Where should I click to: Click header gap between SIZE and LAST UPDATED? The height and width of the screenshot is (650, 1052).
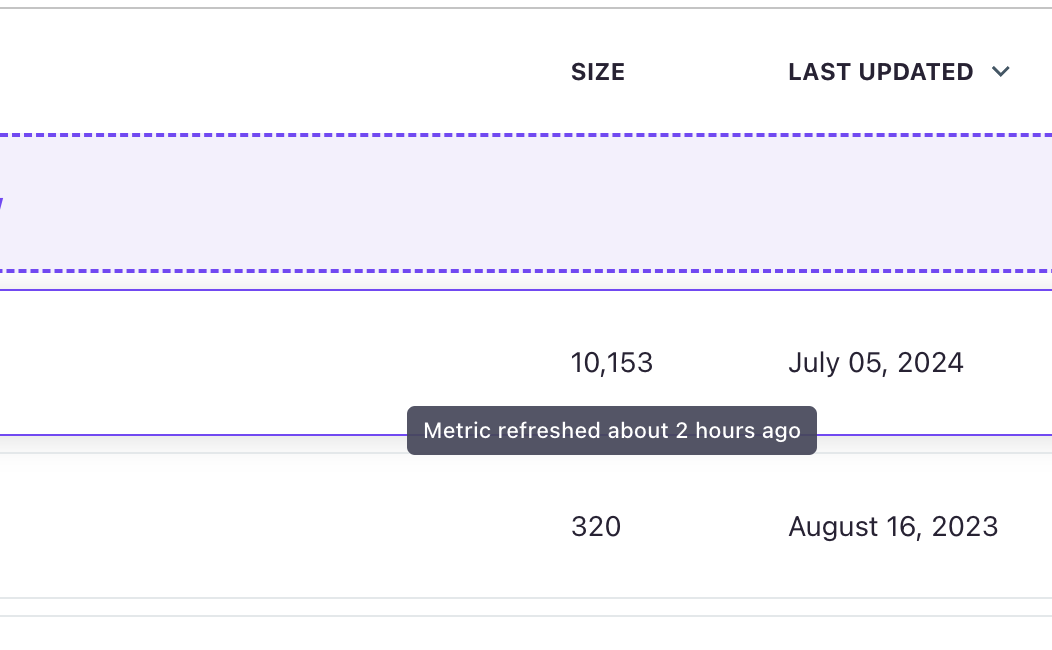pyautogui.click(x=706, y=72)
